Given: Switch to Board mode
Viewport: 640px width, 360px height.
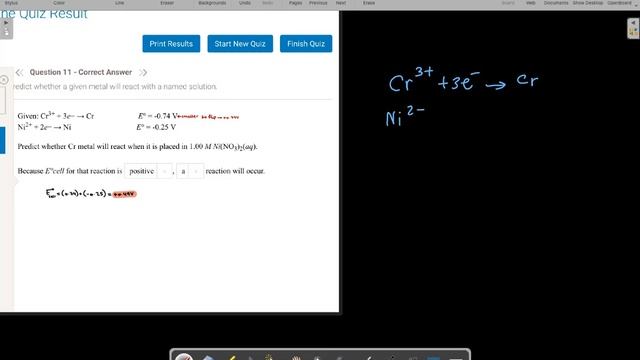Looking at the screenshot, I should point(508,3).
